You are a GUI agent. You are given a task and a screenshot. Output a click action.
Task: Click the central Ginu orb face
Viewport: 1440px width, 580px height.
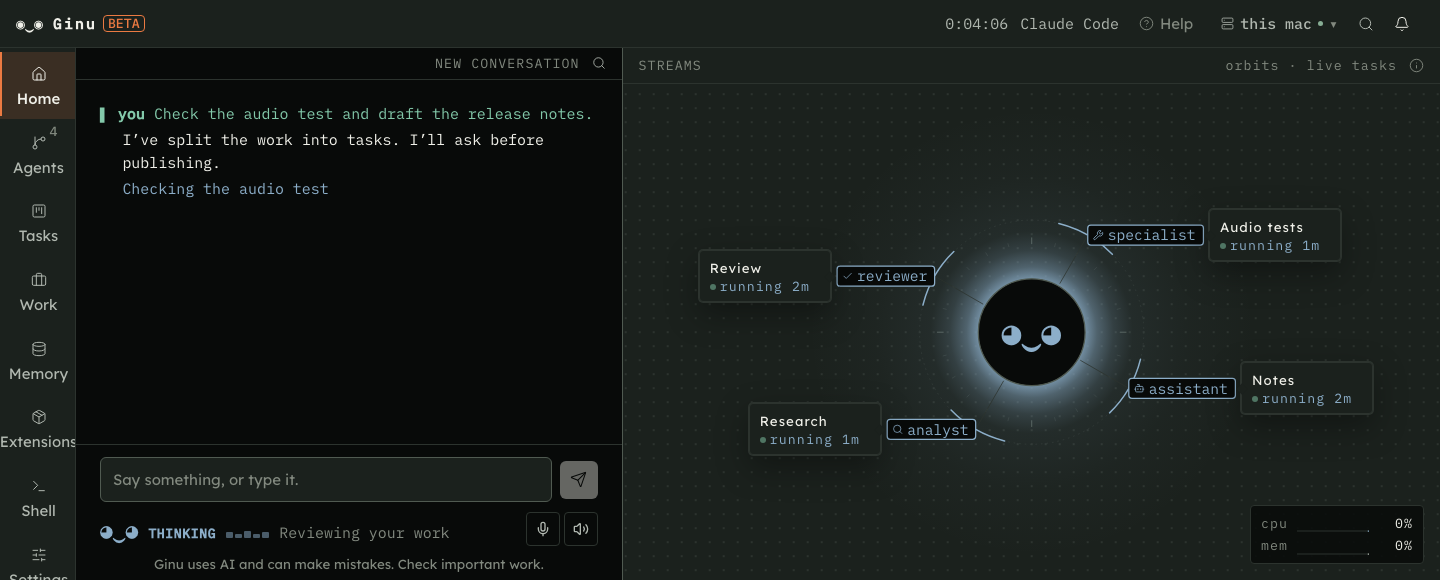pos(1031,332)
